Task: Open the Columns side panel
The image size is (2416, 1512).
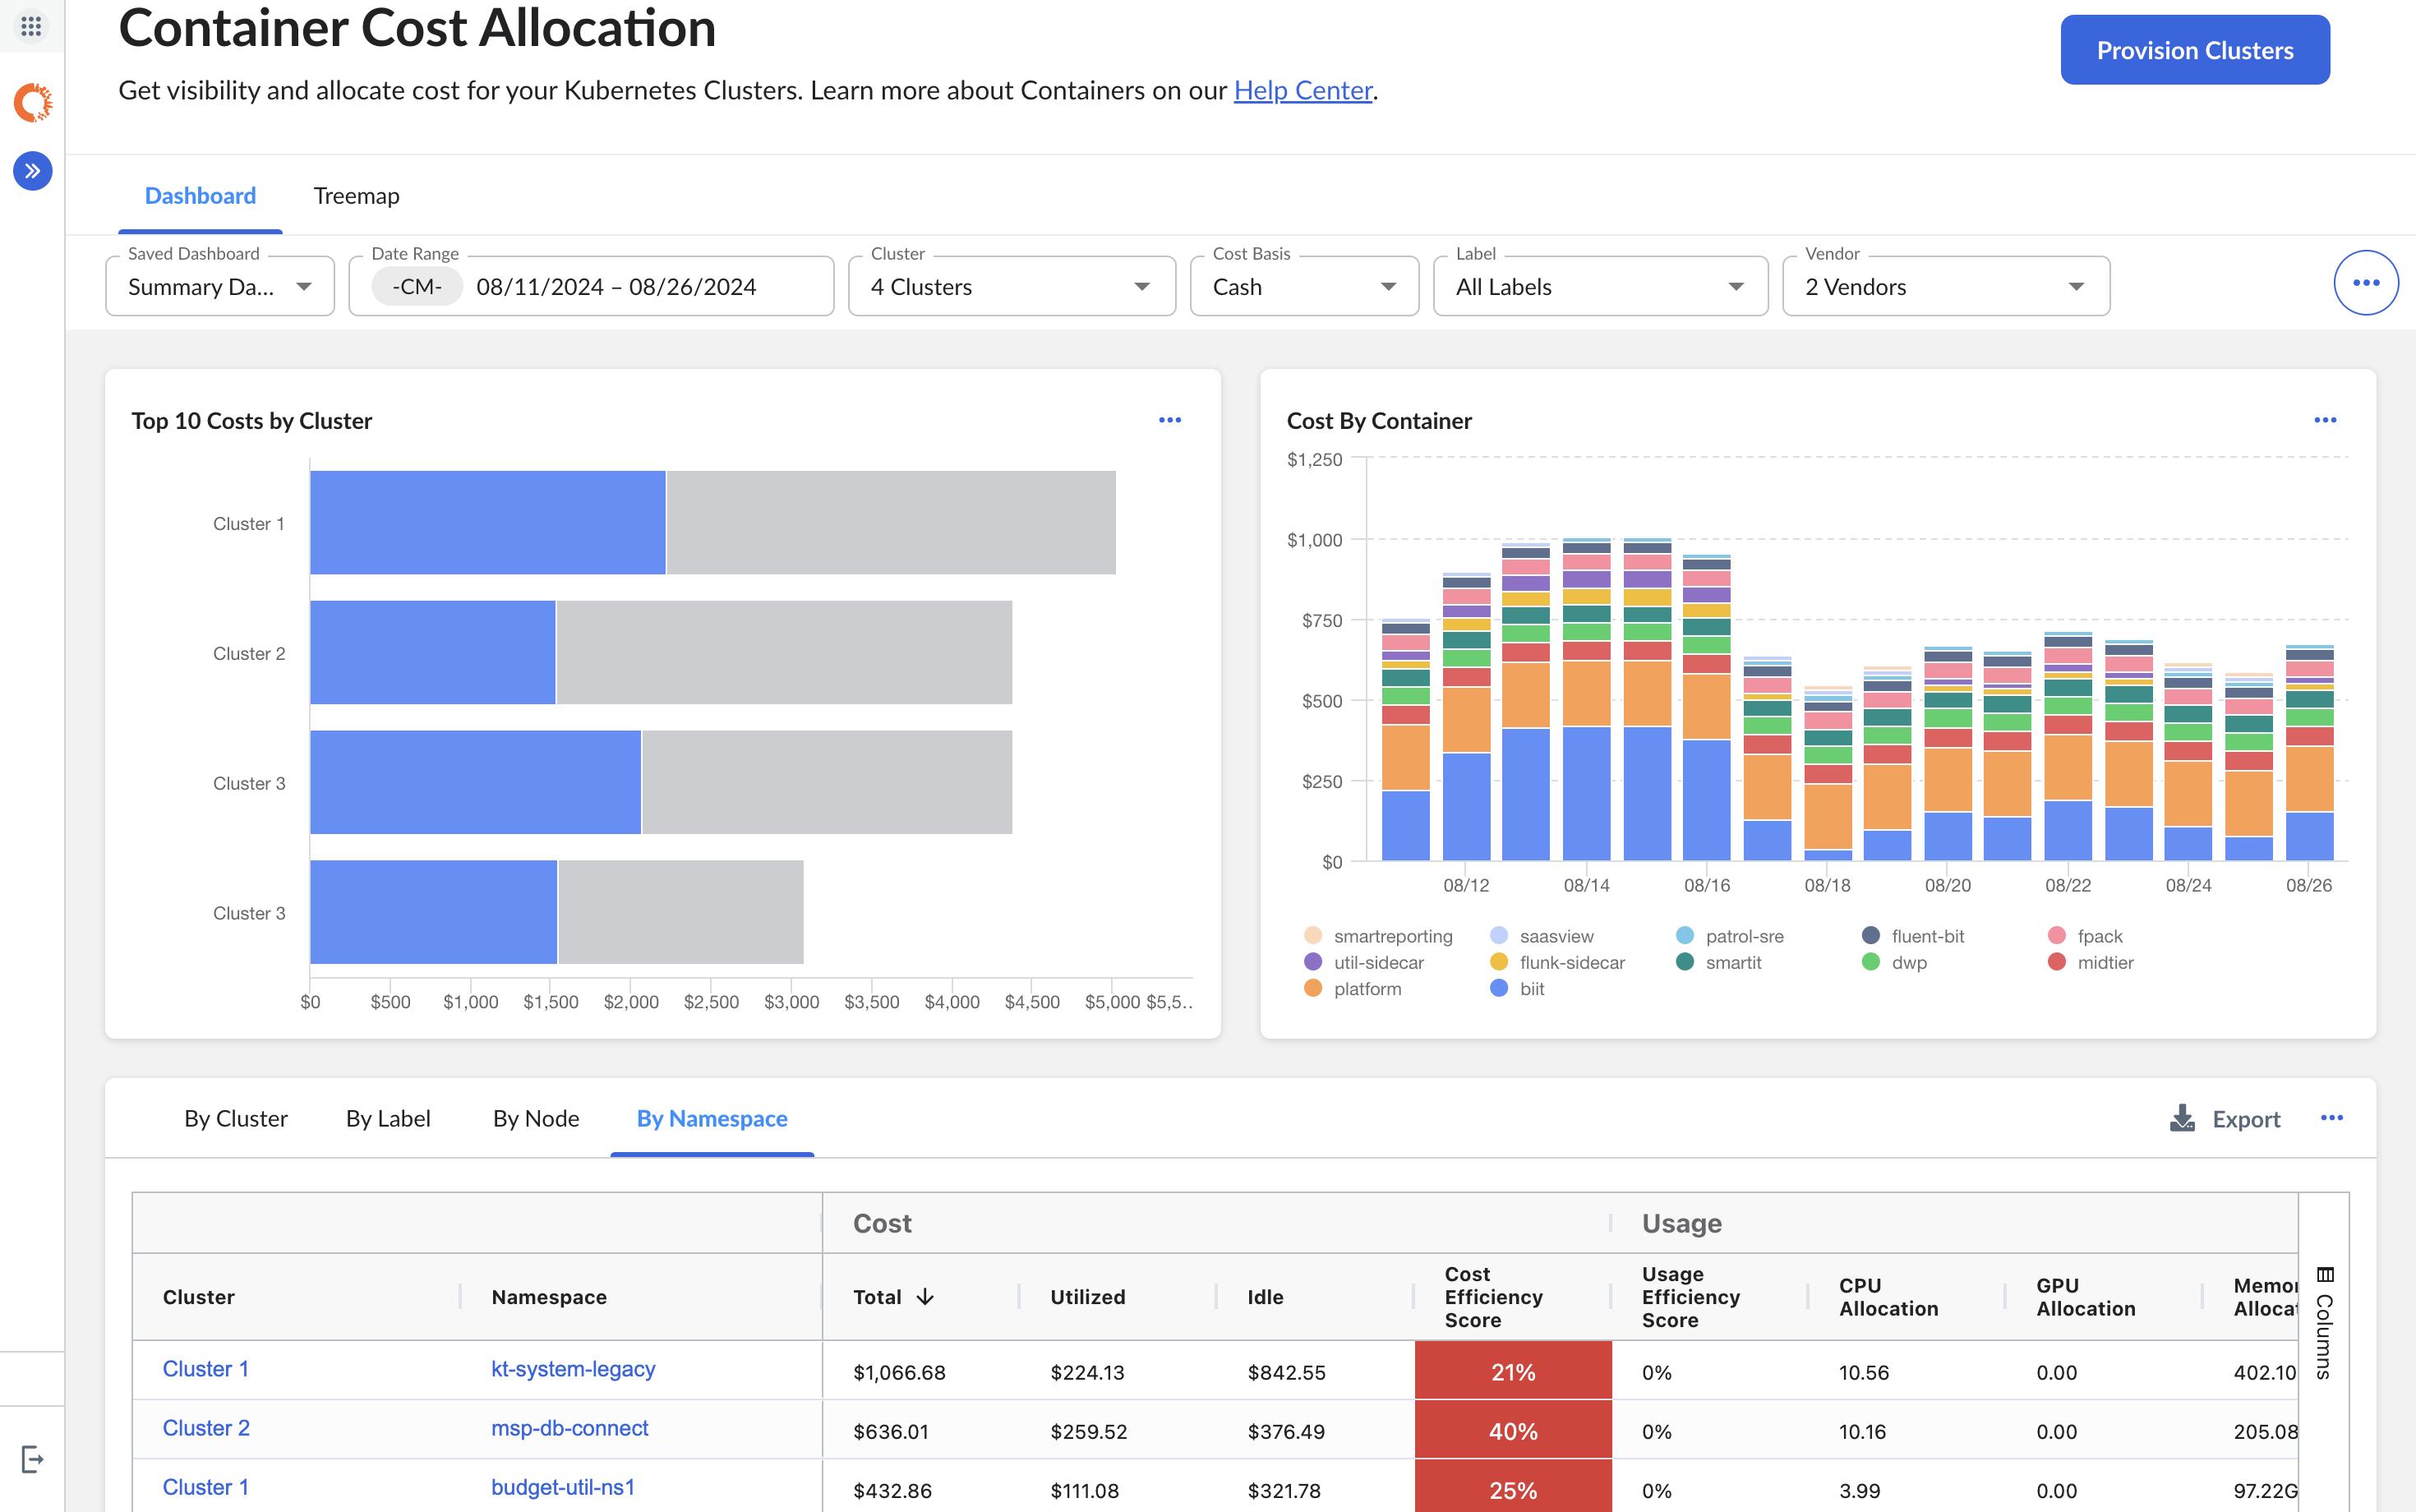Action: [x=2324, y=1322]
